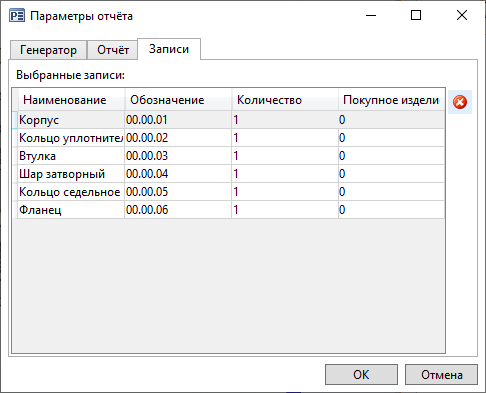Click the Отмена button
The width and height of the screenshot is (486, 393).
(x=441, y=375)
